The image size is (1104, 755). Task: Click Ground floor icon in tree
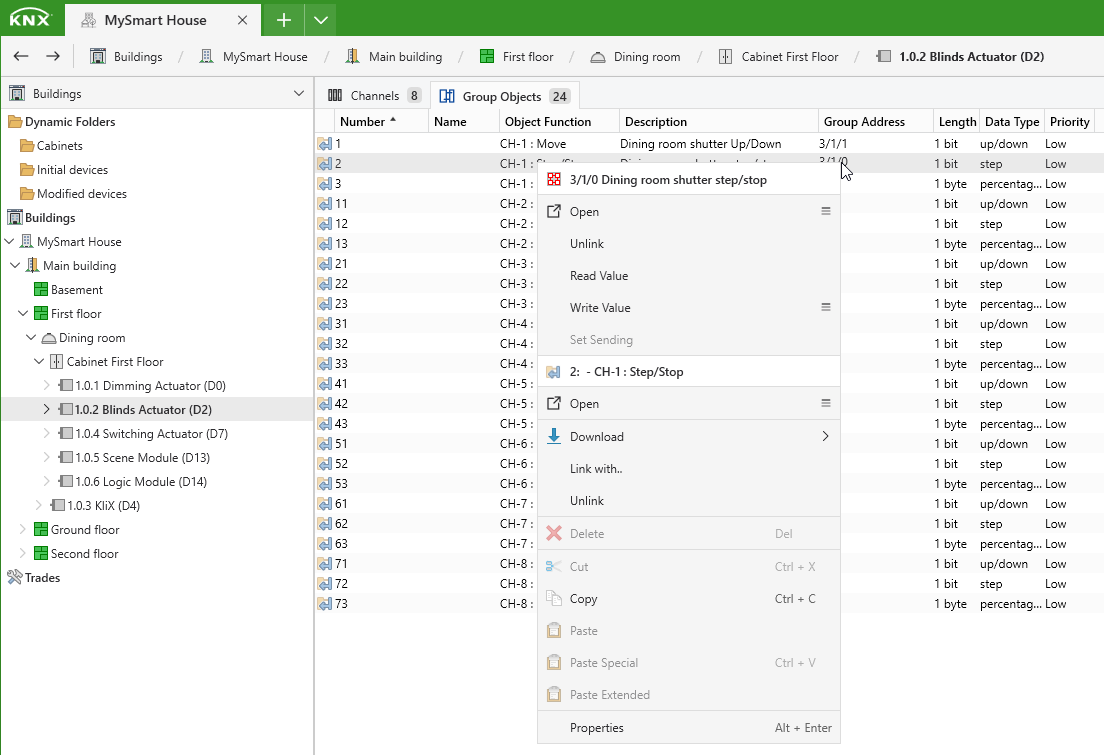click(x=41, y=530)
